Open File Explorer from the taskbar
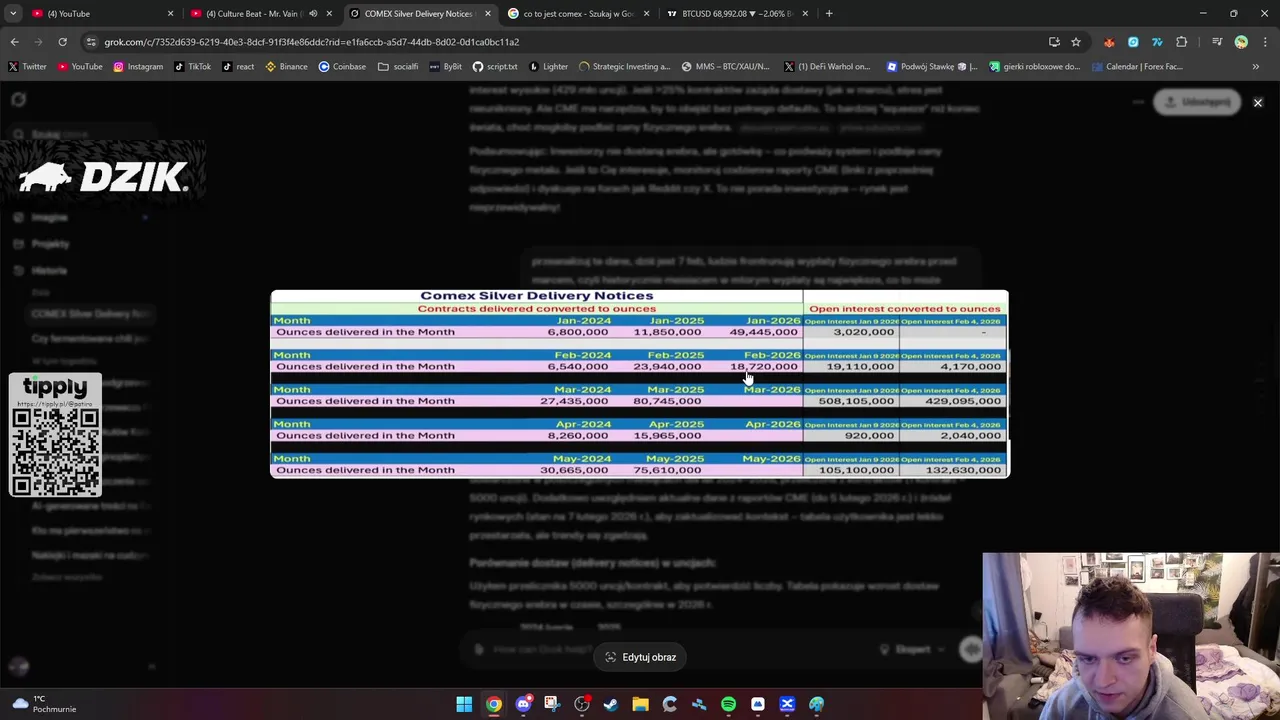Viewport: 1280px width, 720px height. click(x=640, y=704)
